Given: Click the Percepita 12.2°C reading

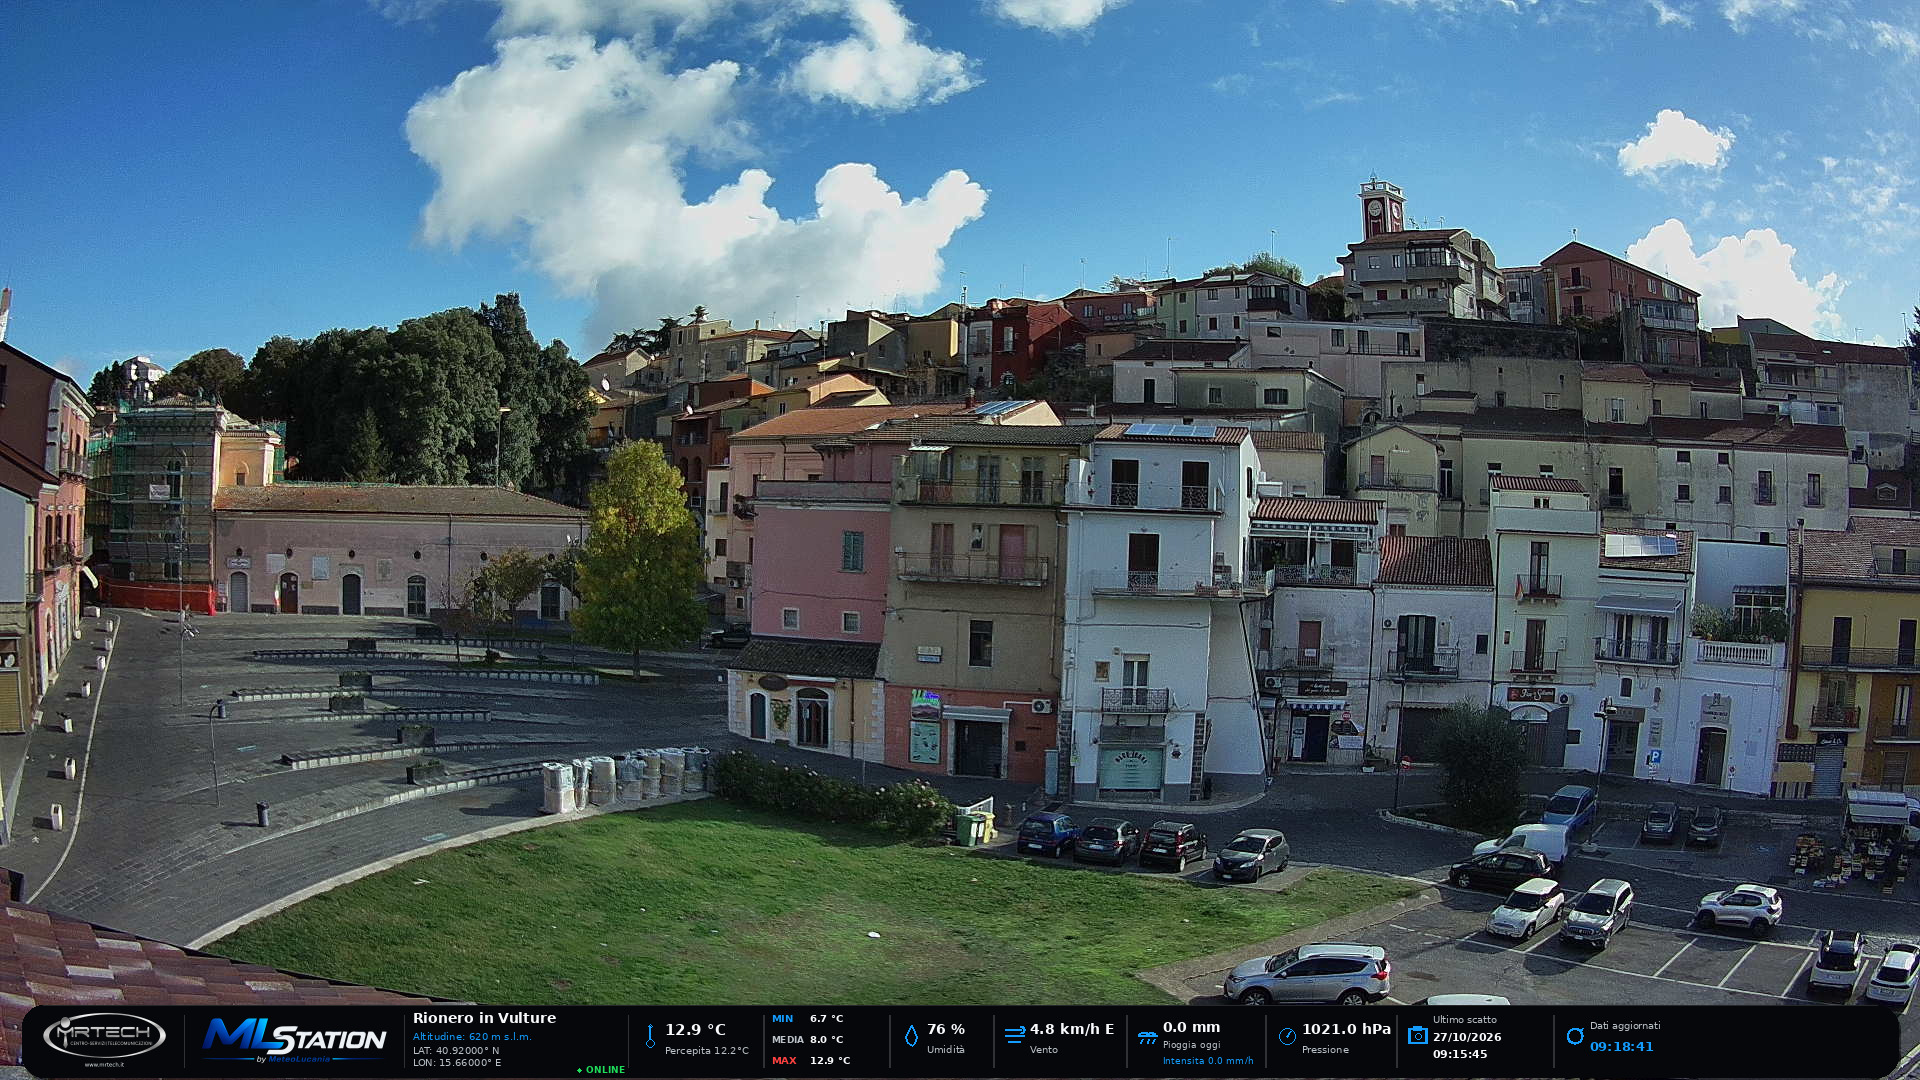Looking at the screenshot, I should tap(706, 1051).
